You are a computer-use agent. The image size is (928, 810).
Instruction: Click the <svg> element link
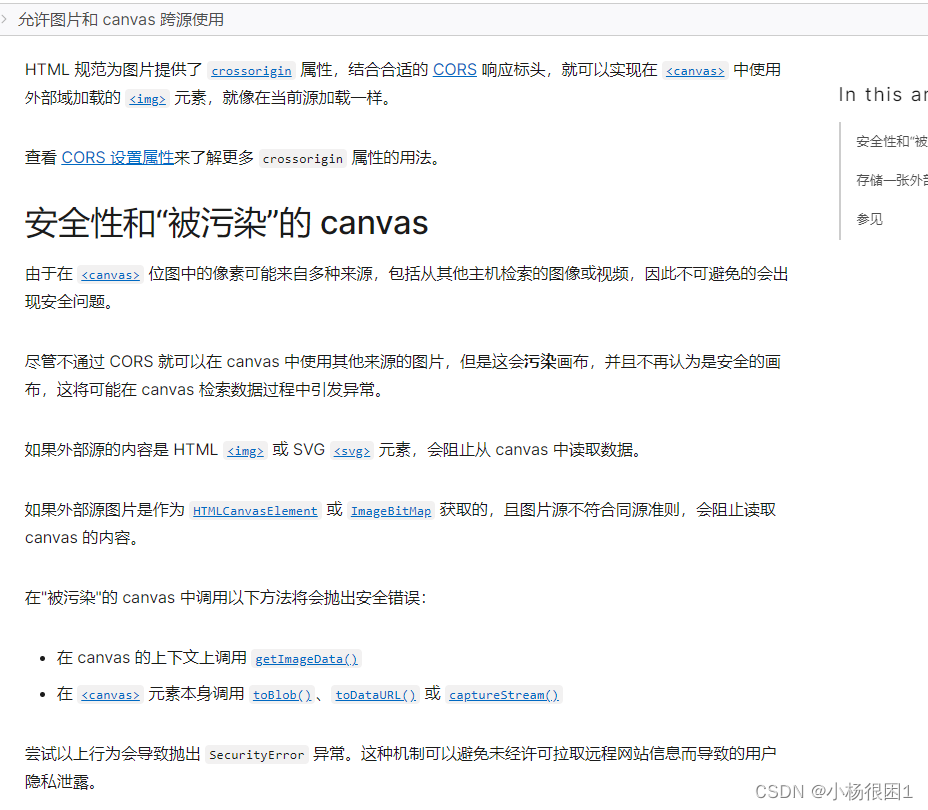[x=351, y=451]
